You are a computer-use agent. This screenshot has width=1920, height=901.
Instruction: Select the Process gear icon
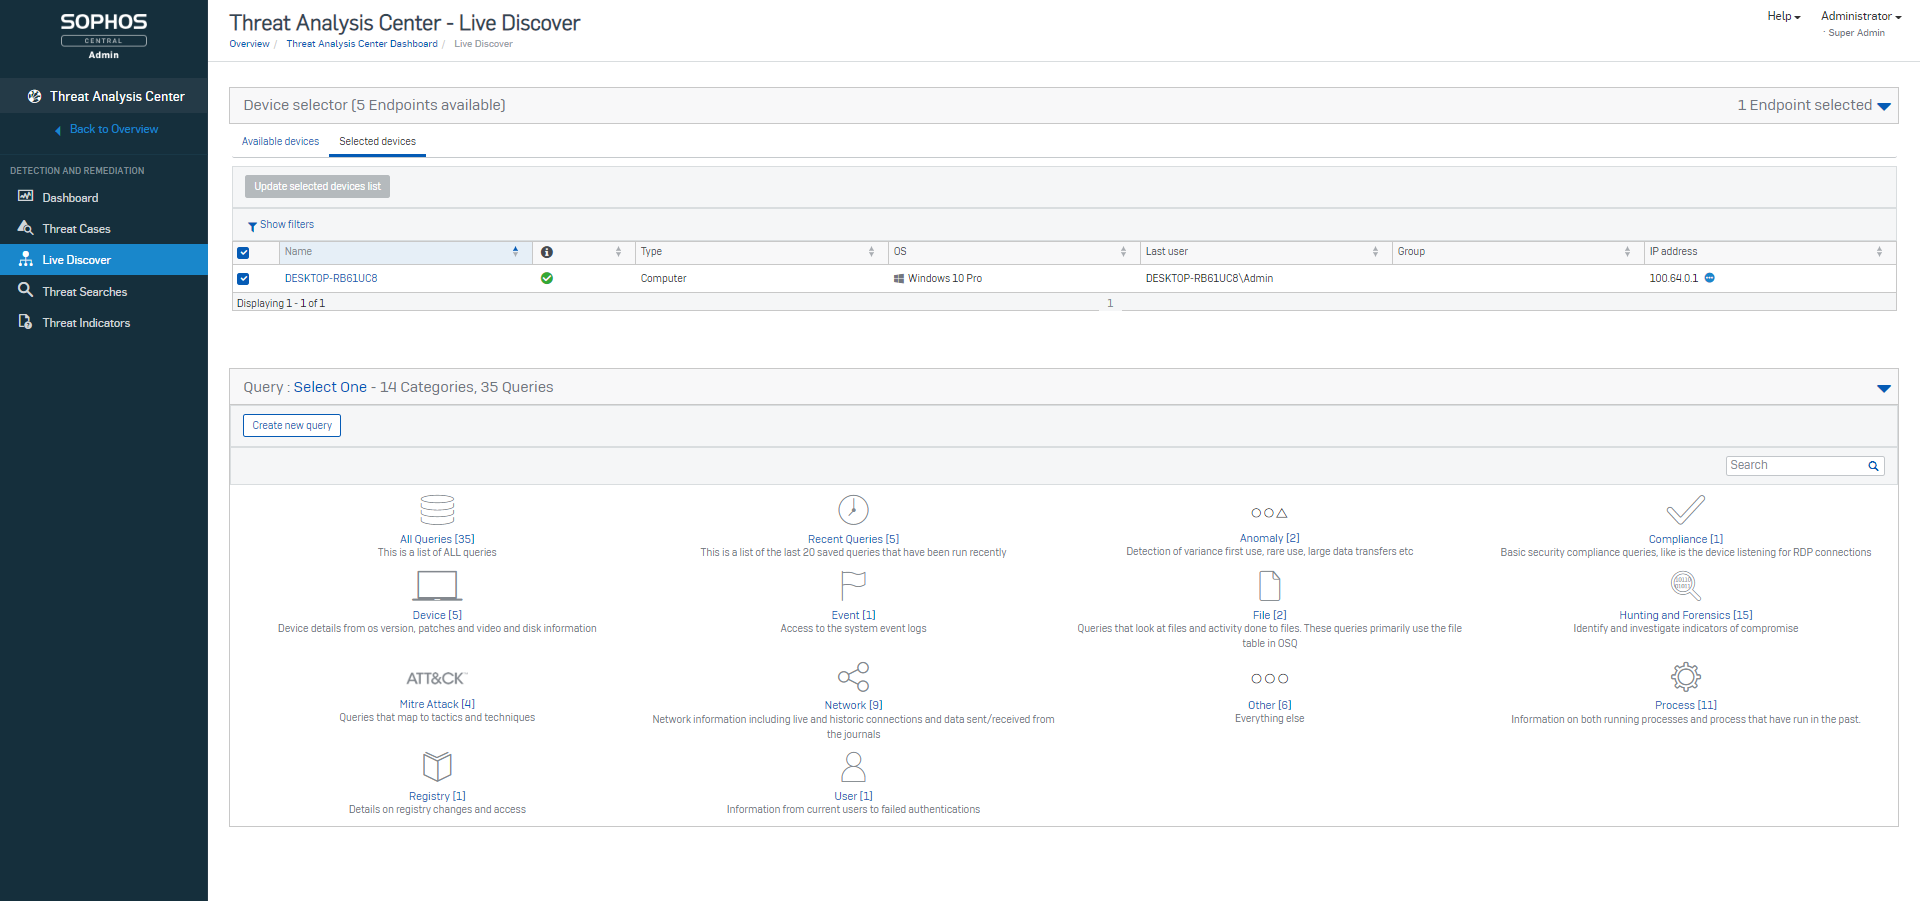1685,677
